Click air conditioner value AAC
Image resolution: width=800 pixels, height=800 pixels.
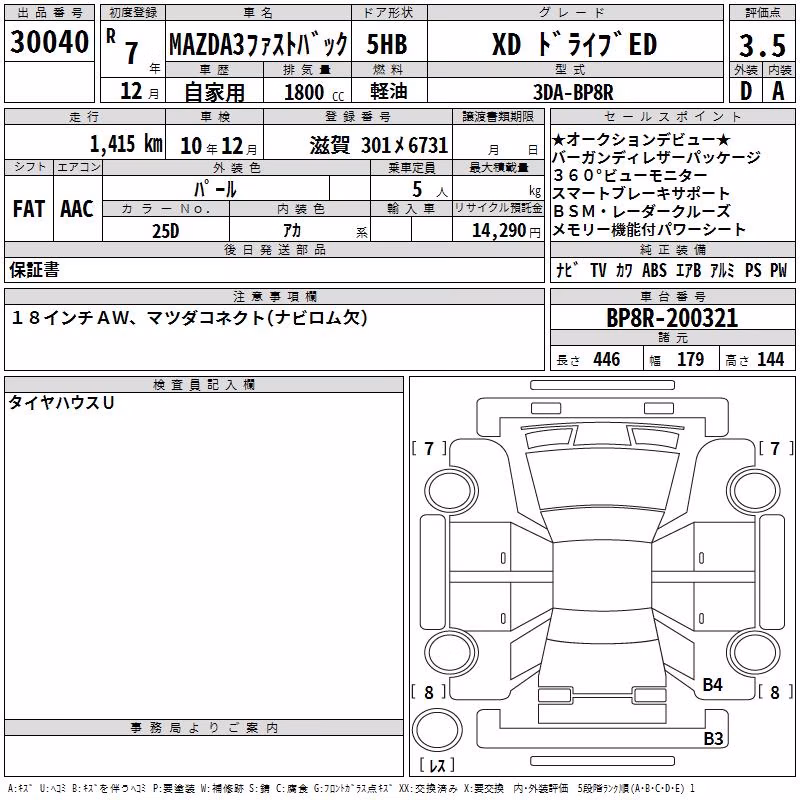[77, 209]
